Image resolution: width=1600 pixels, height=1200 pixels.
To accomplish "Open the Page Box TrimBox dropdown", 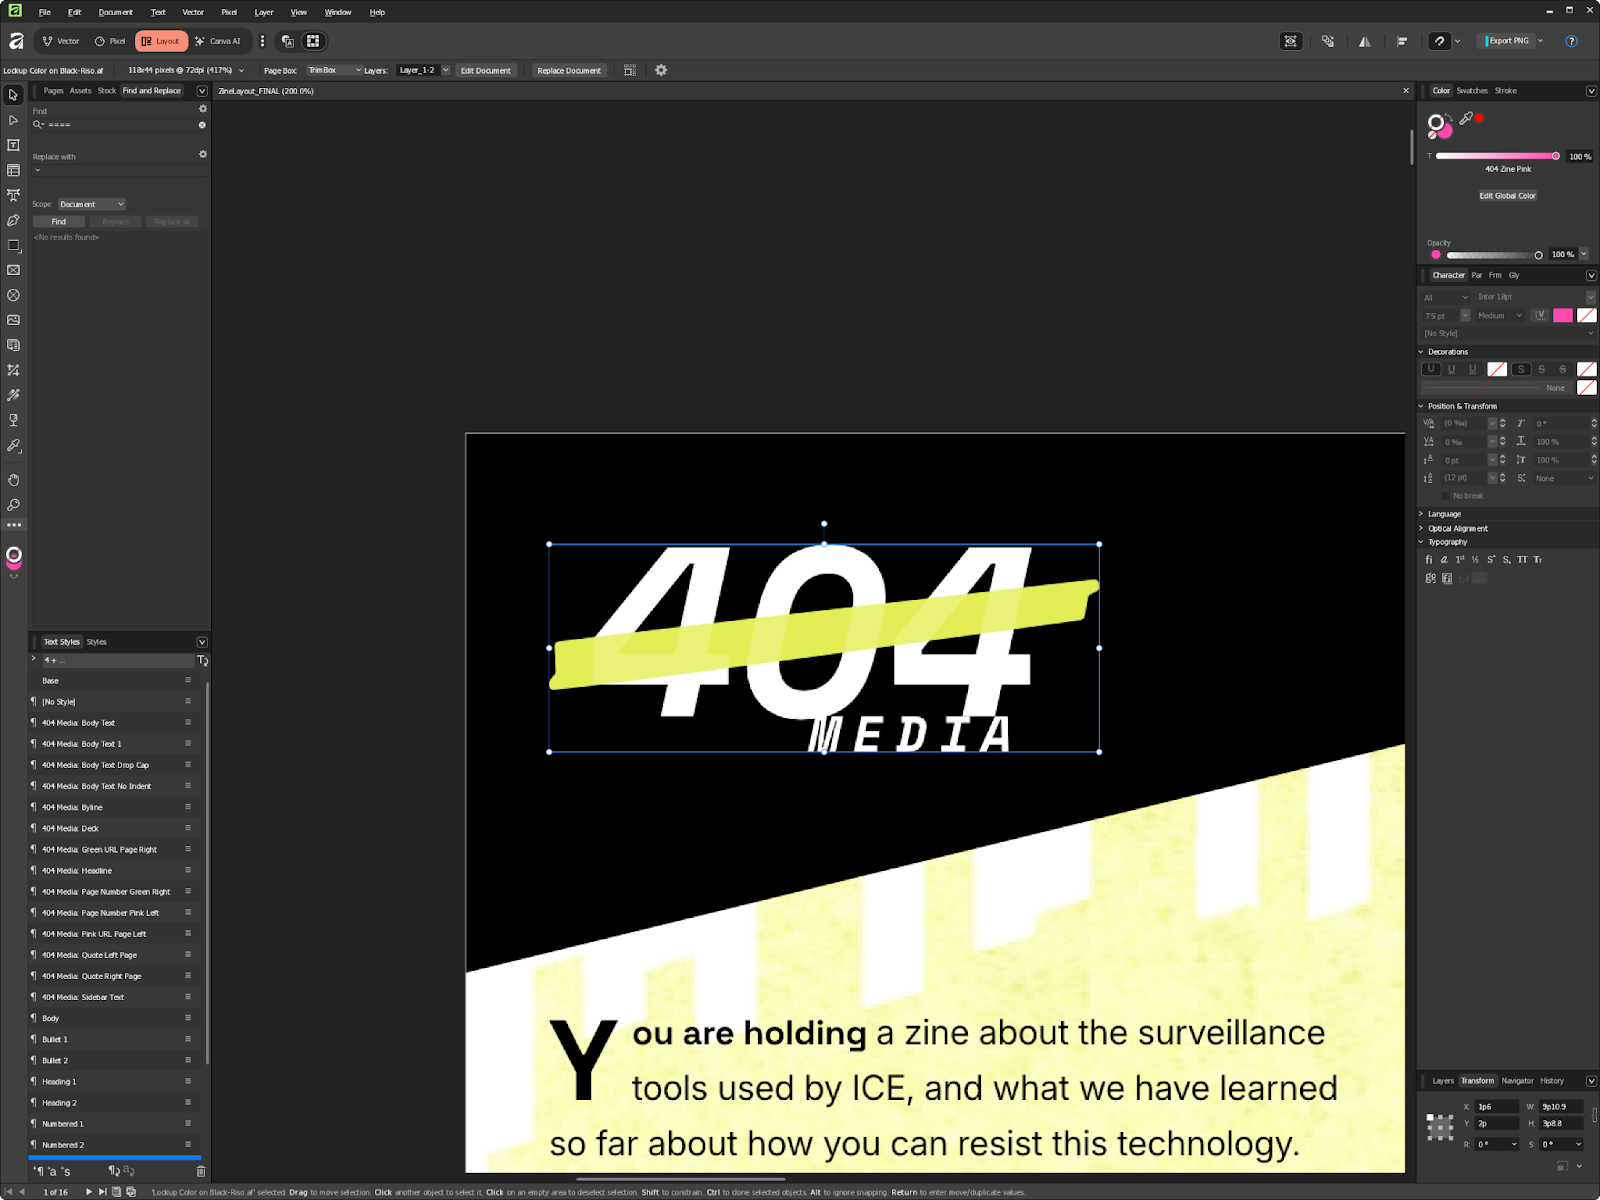I will 333,70.
